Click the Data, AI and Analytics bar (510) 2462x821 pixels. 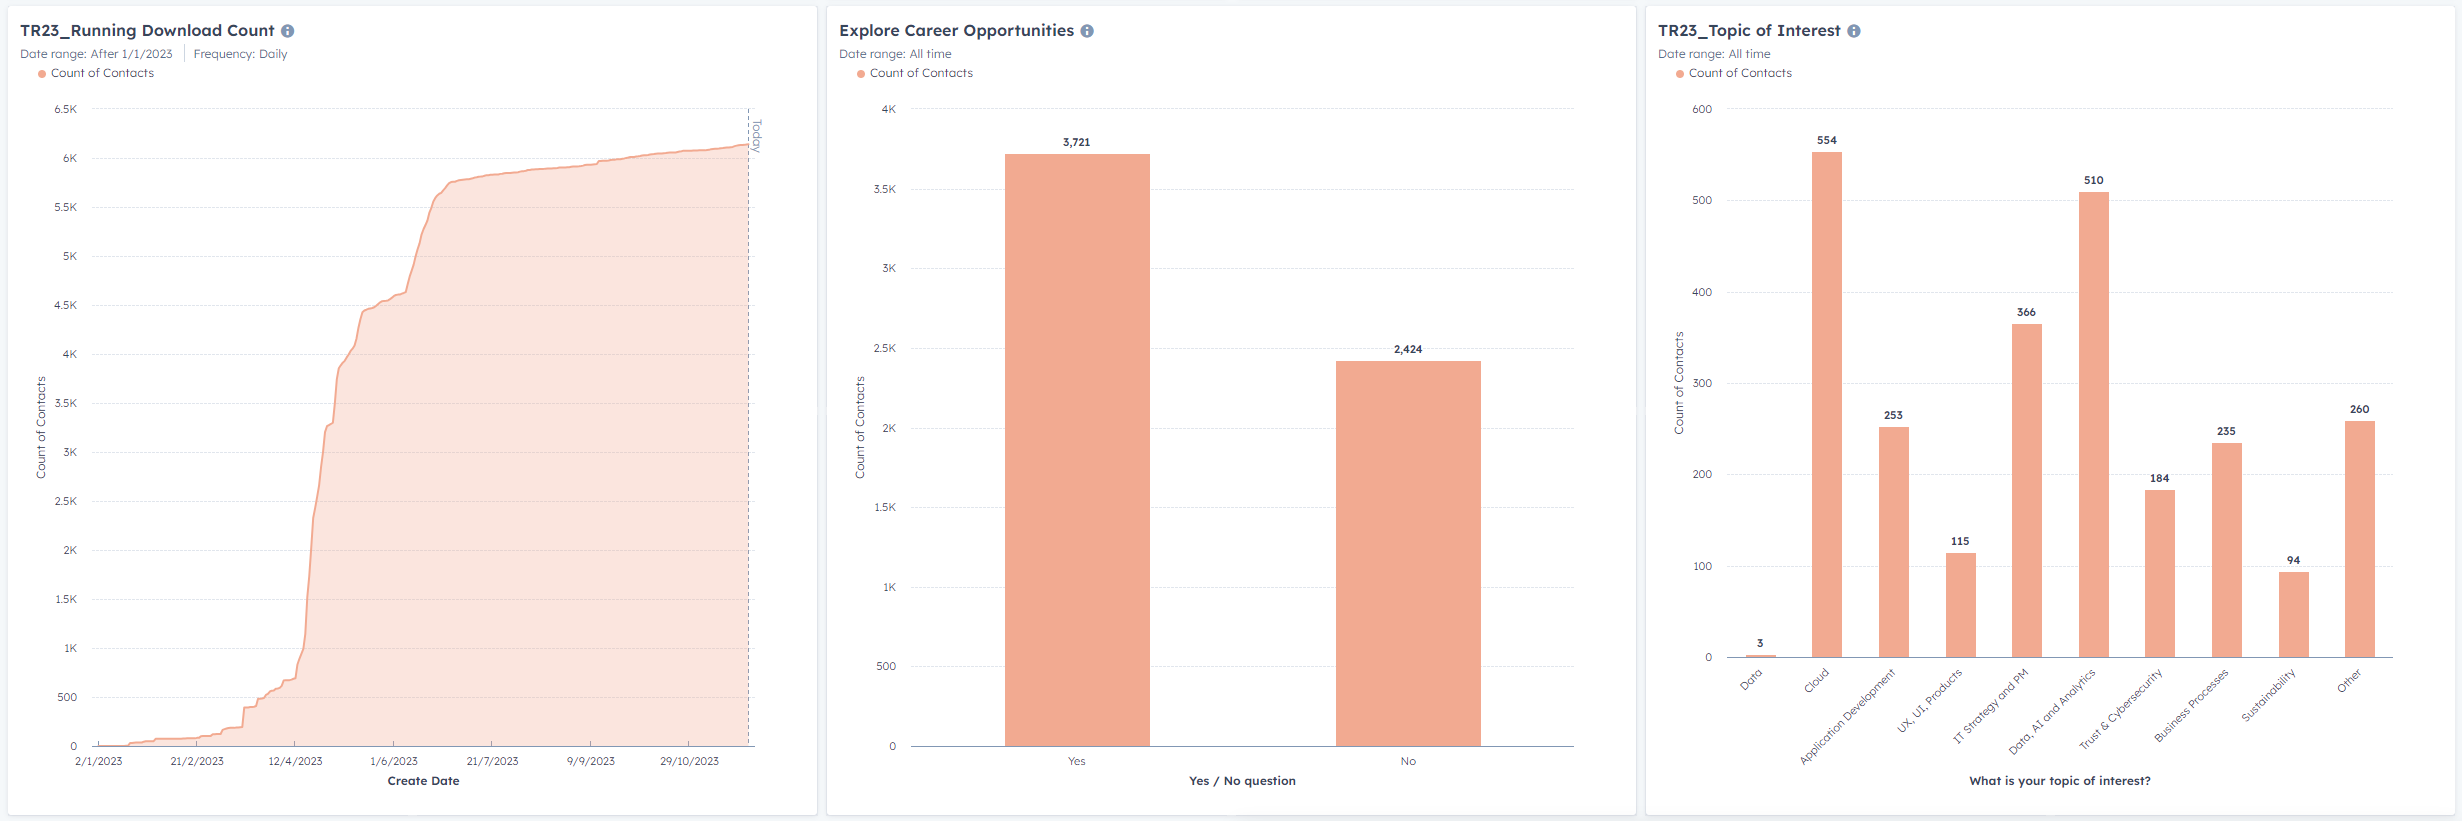tap(2094, 425)
